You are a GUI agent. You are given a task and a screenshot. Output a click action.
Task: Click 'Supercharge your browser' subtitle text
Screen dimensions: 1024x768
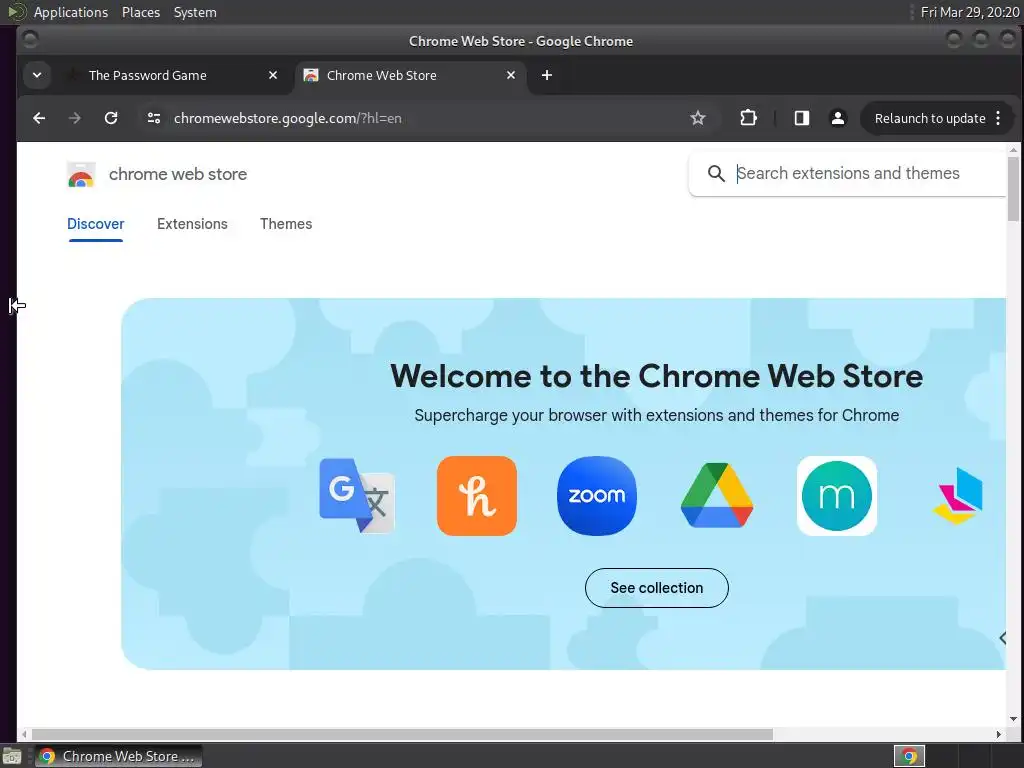[656, 415]
